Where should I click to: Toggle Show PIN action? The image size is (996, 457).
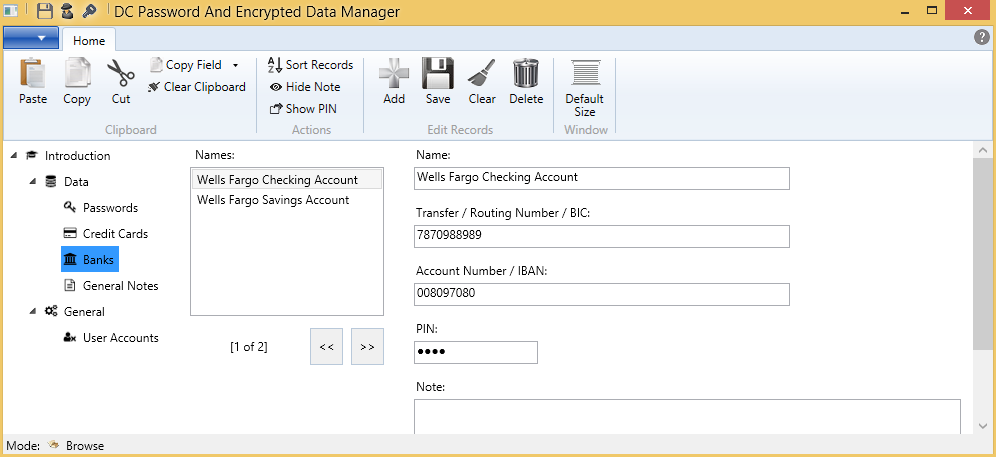pos(304,109)
